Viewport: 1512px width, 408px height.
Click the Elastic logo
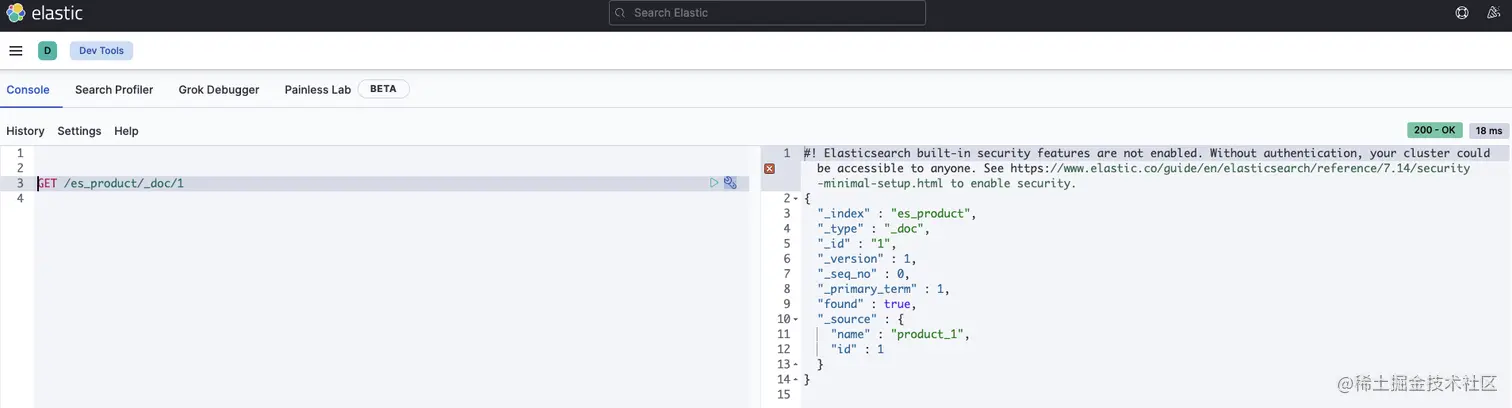[44, 13]
